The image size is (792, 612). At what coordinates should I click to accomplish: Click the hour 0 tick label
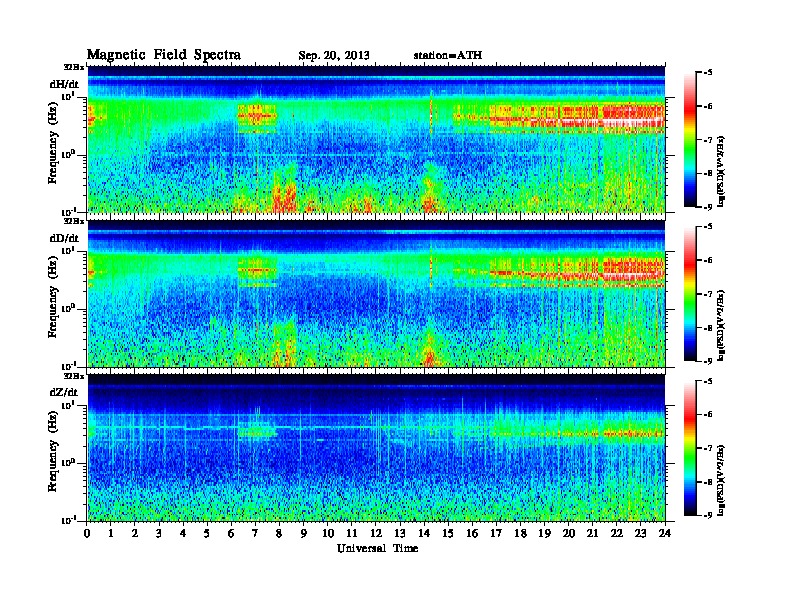click(x=87, y=533)
